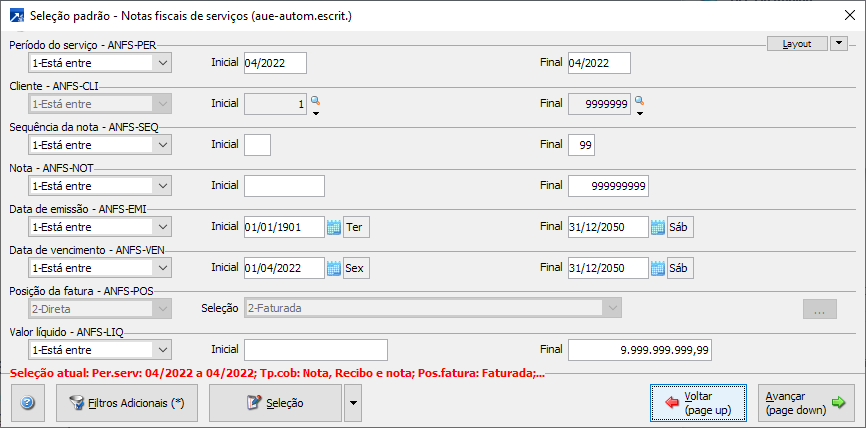
Task: Open calendar for Data de vencimento Final
Action: click(657, 268)
